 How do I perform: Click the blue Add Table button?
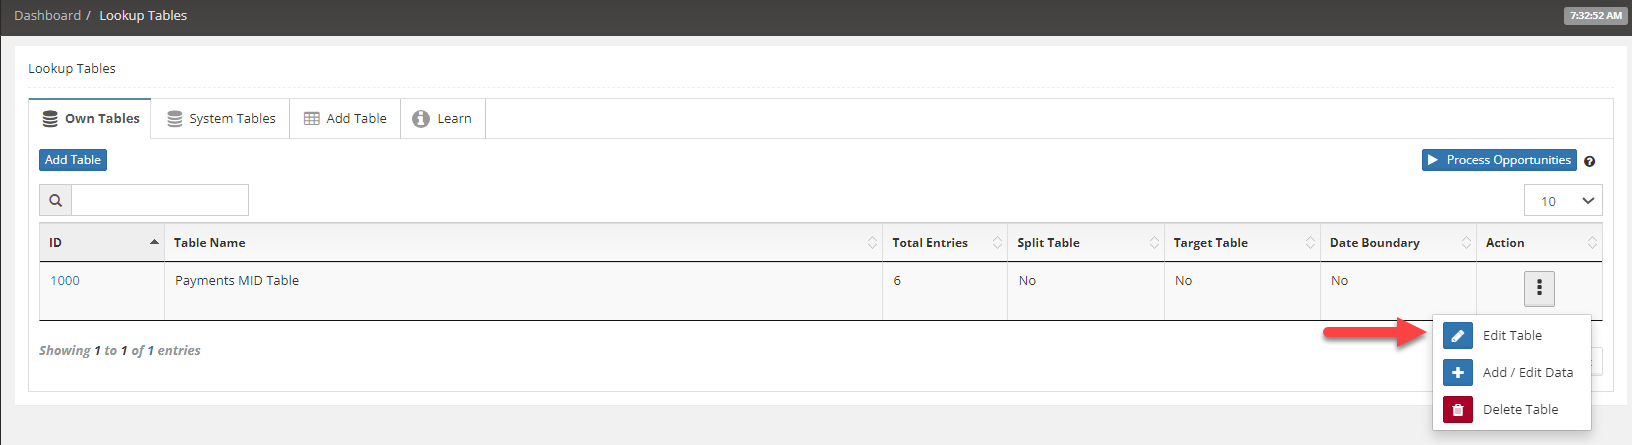click(x=73, y=160)
